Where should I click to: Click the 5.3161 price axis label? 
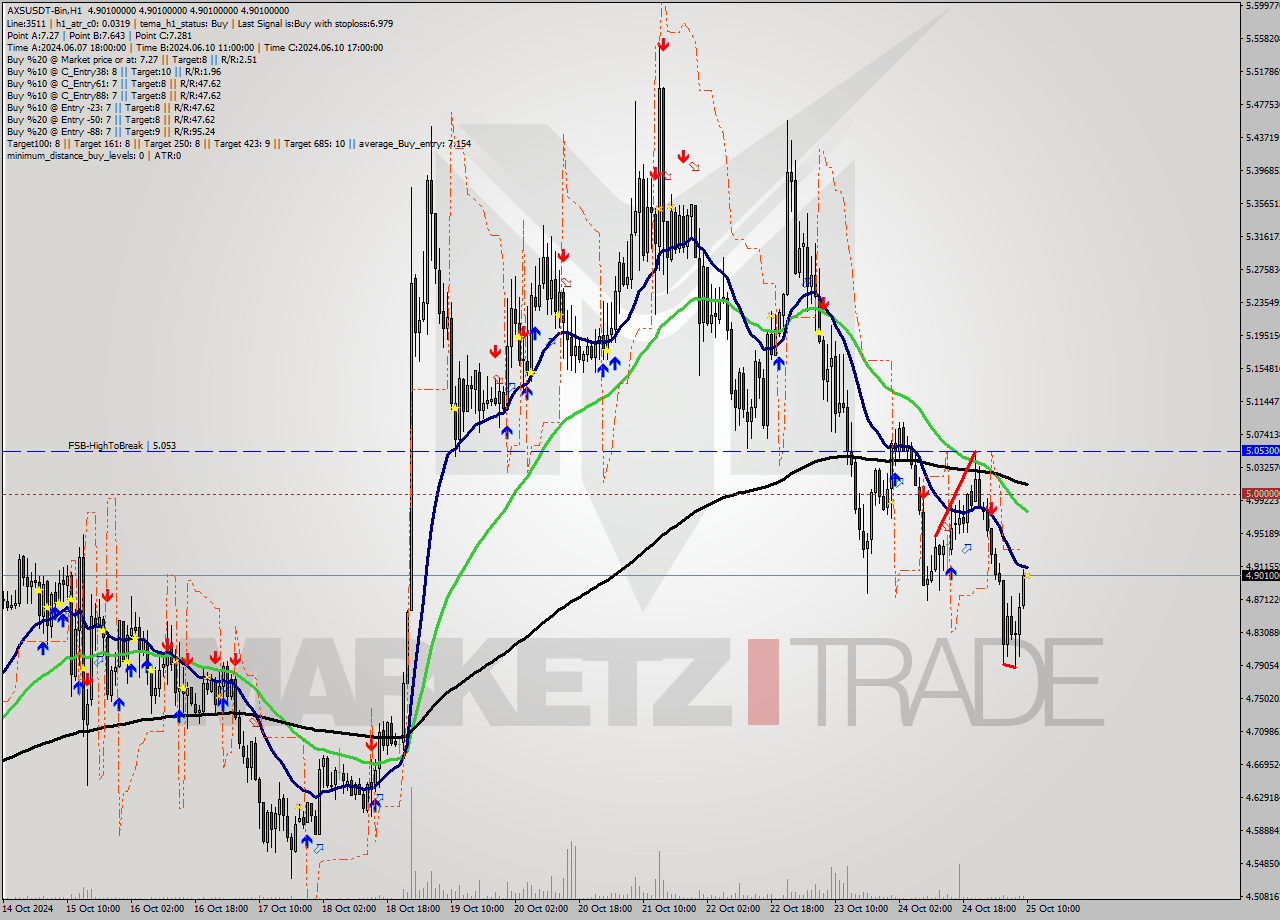tap(1262, 237)
